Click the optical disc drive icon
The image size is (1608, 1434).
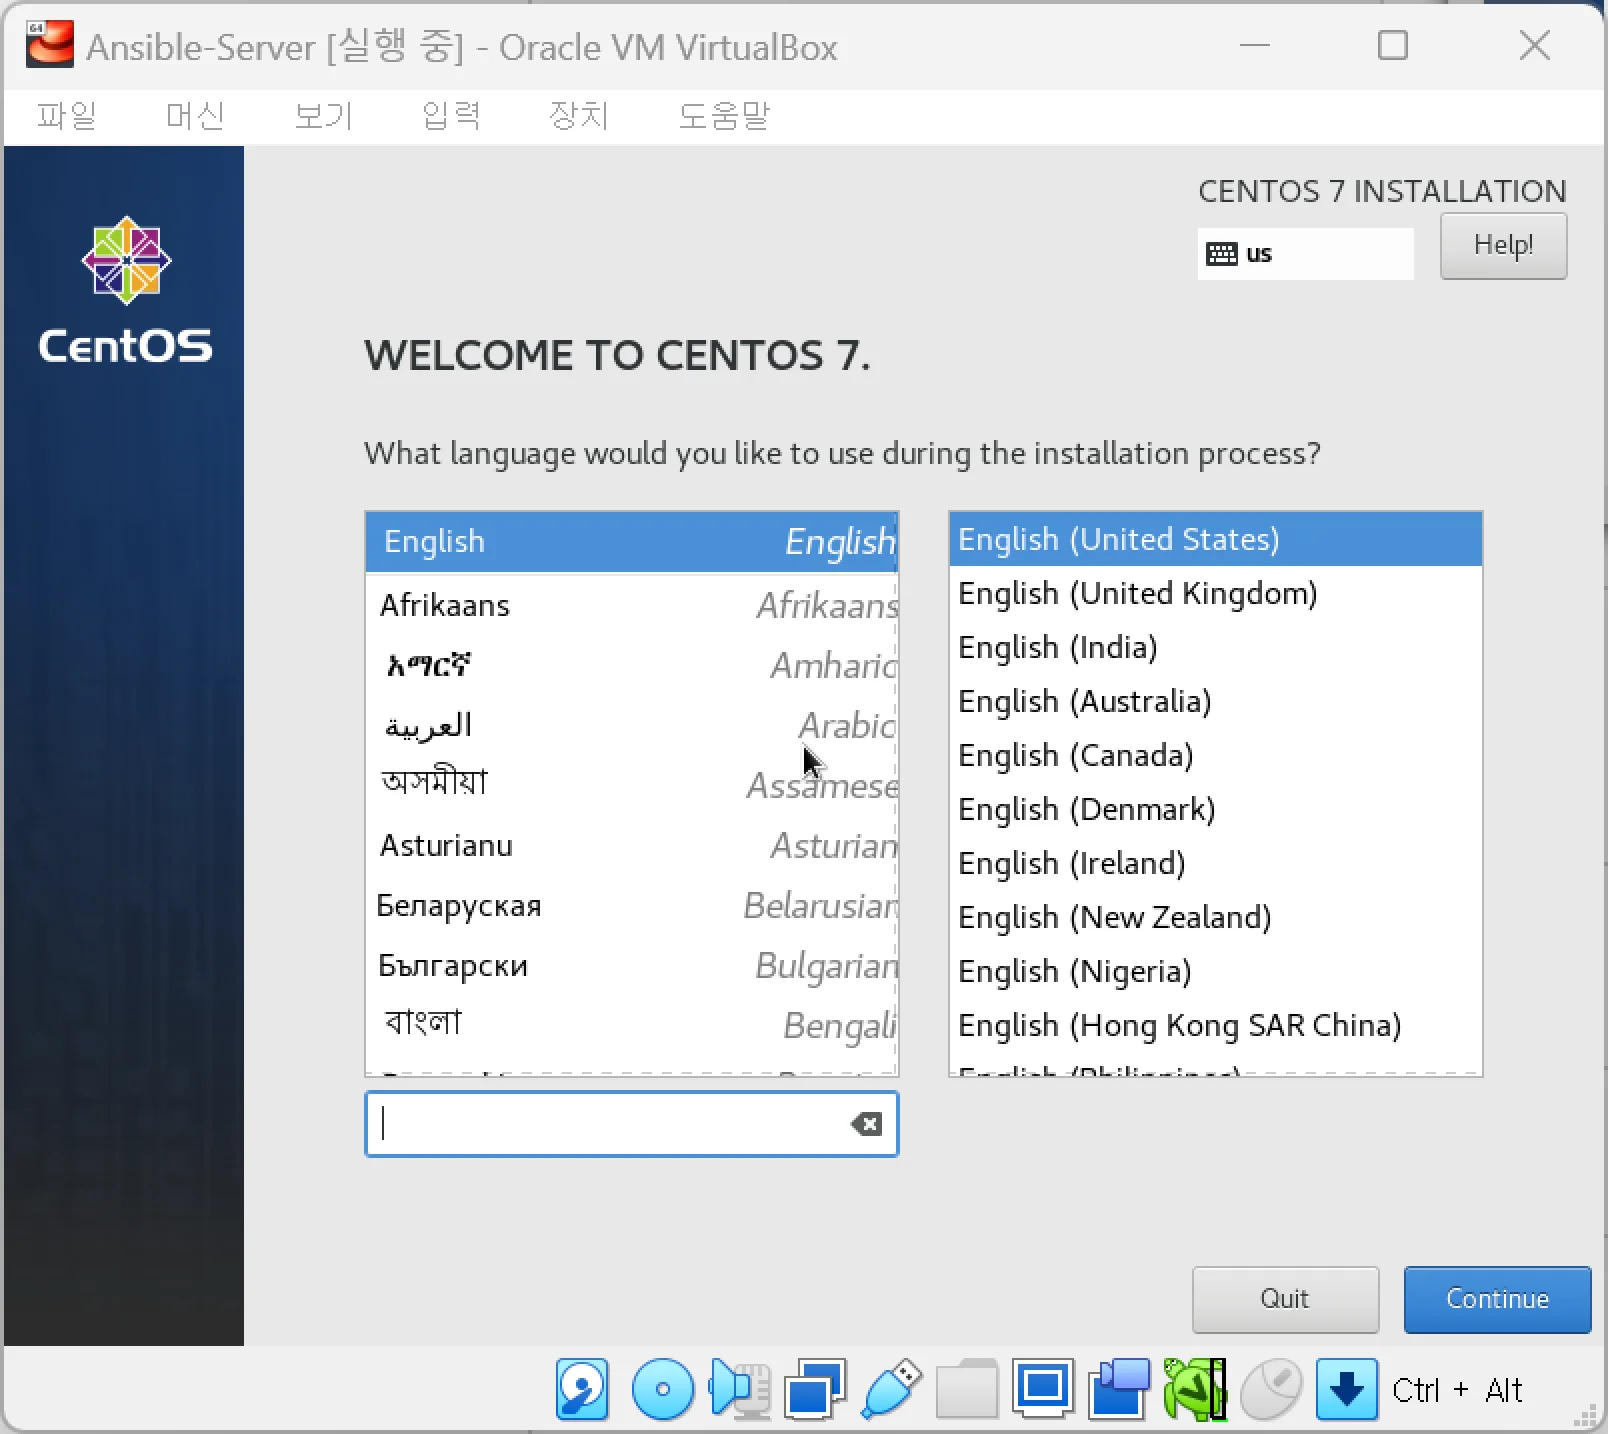tap(662, 1389)
